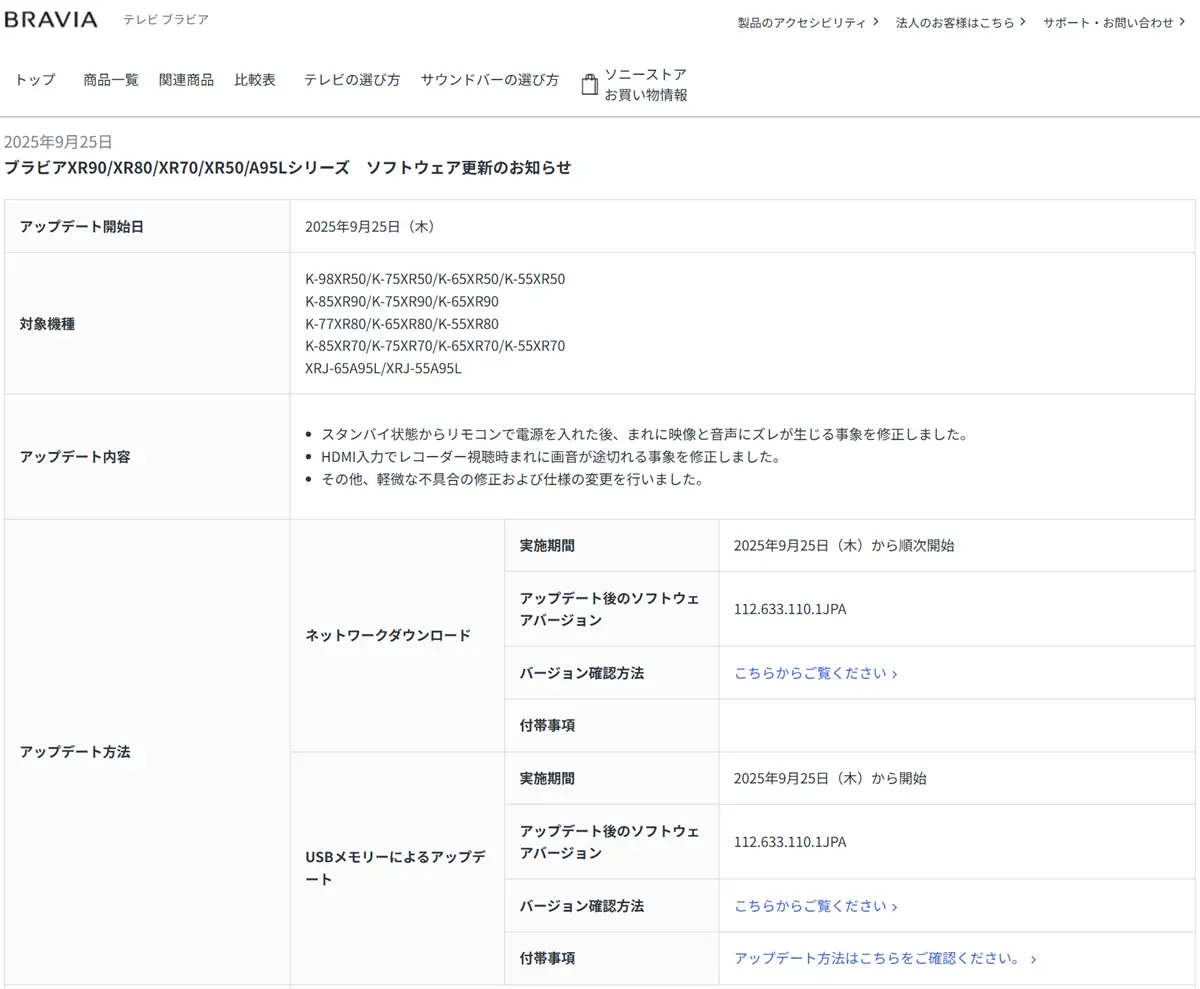
Task: Click 付帯事項 label in network download section
Action: [x=547, y=725]
